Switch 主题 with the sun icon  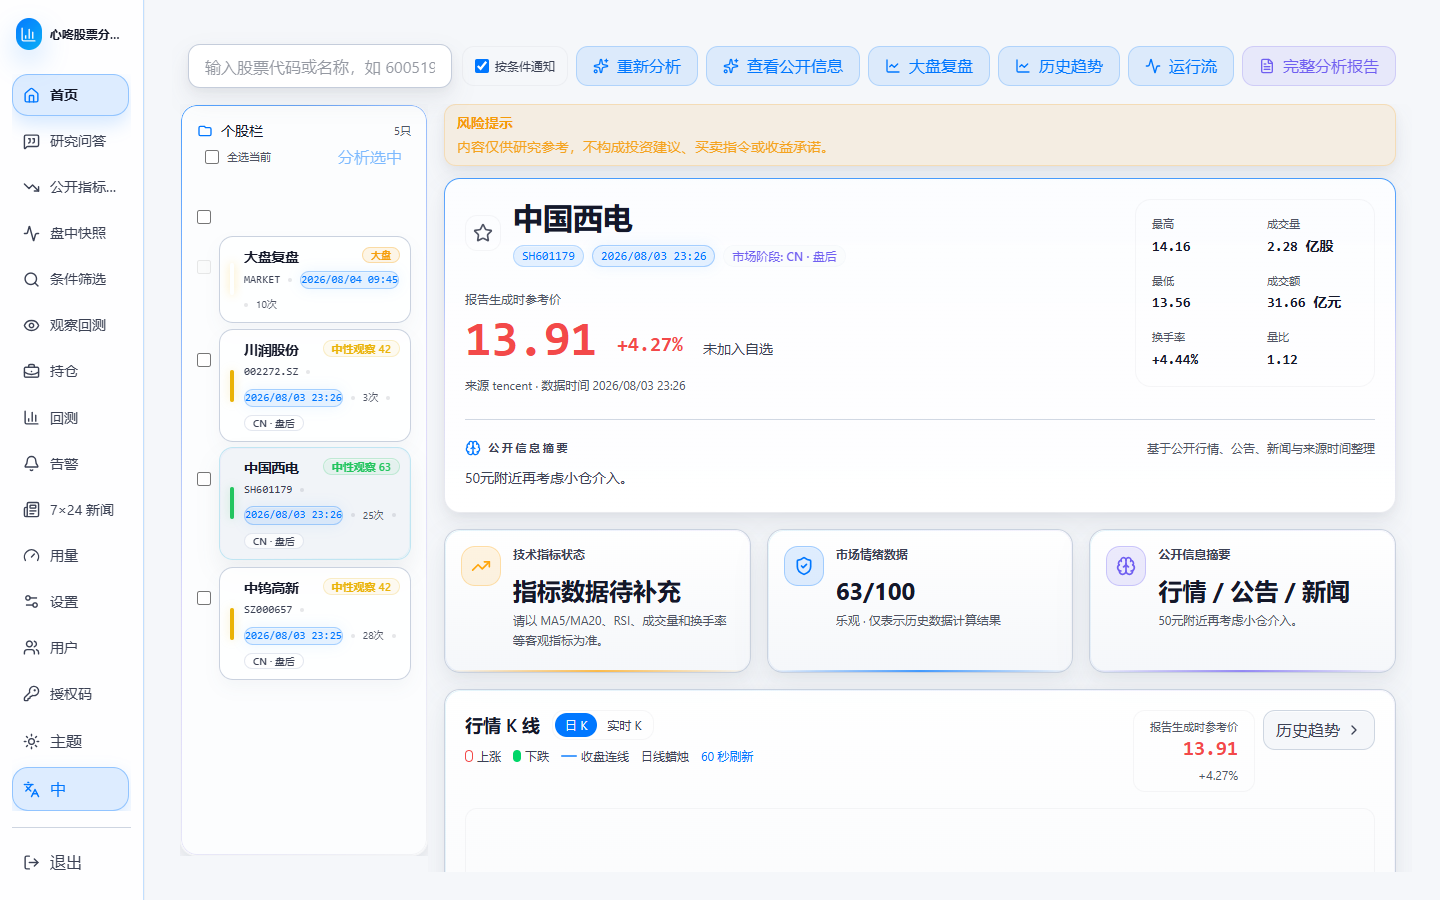pyautogui.click(x=31, y=741)
